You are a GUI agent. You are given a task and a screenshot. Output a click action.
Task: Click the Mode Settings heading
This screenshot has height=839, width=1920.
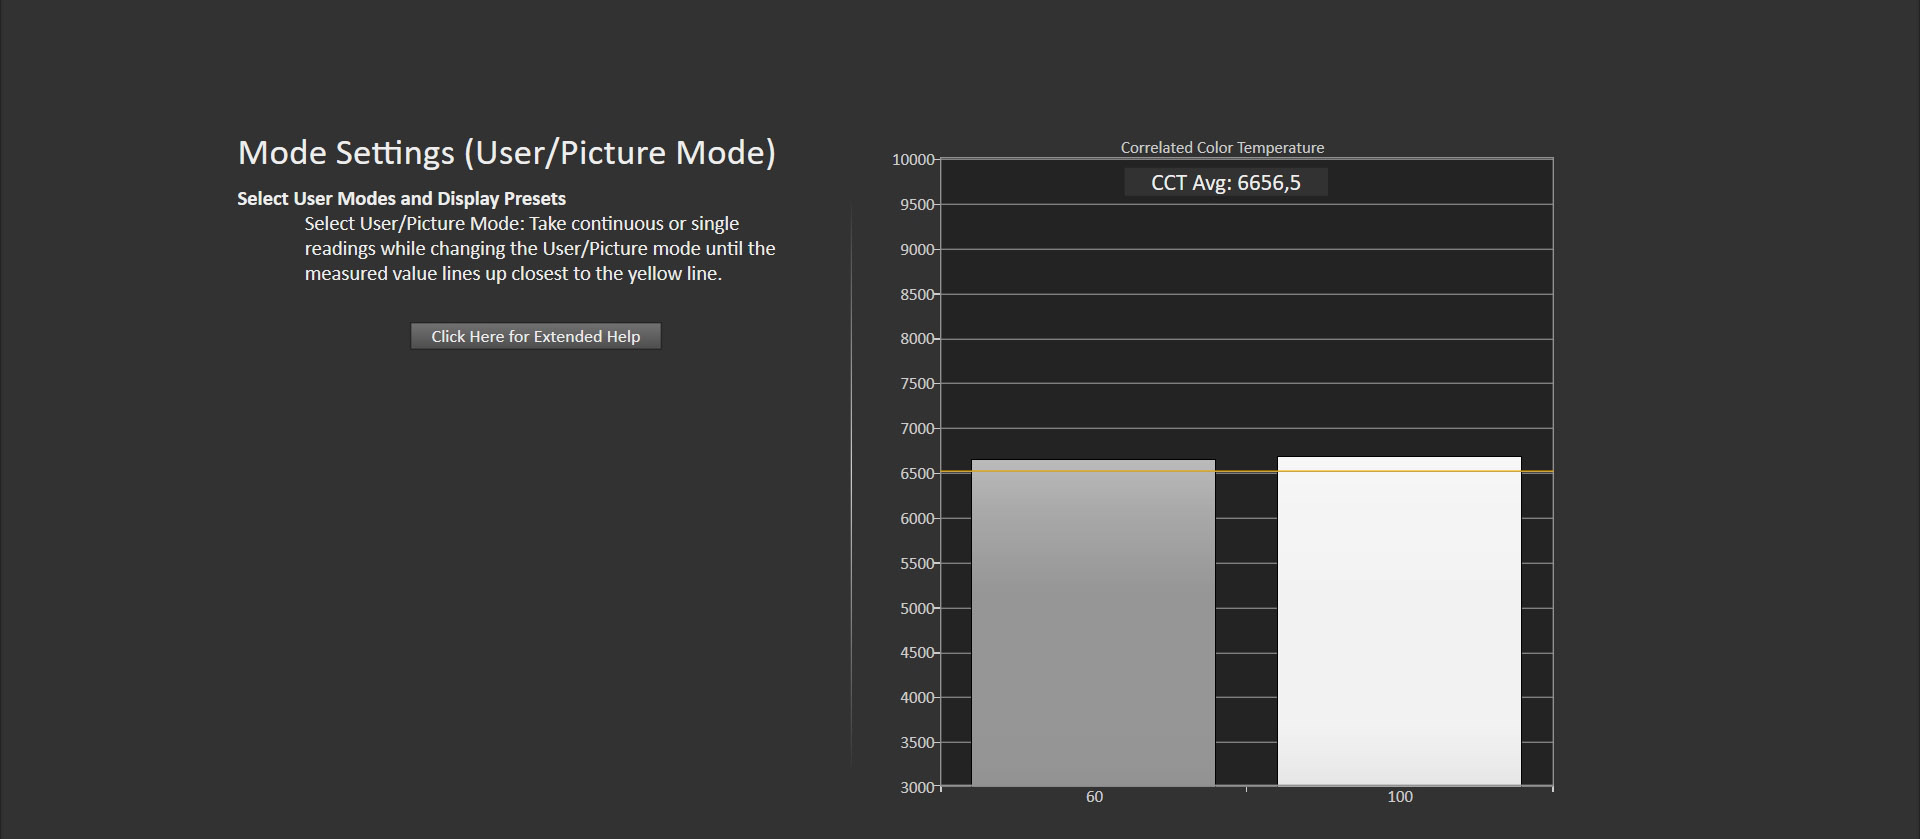[506, 153]
